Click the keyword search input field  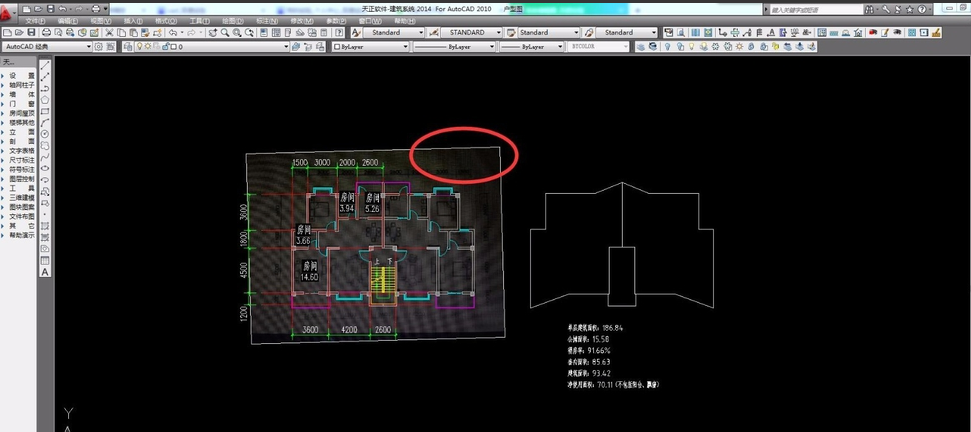[x=810, y=9]
